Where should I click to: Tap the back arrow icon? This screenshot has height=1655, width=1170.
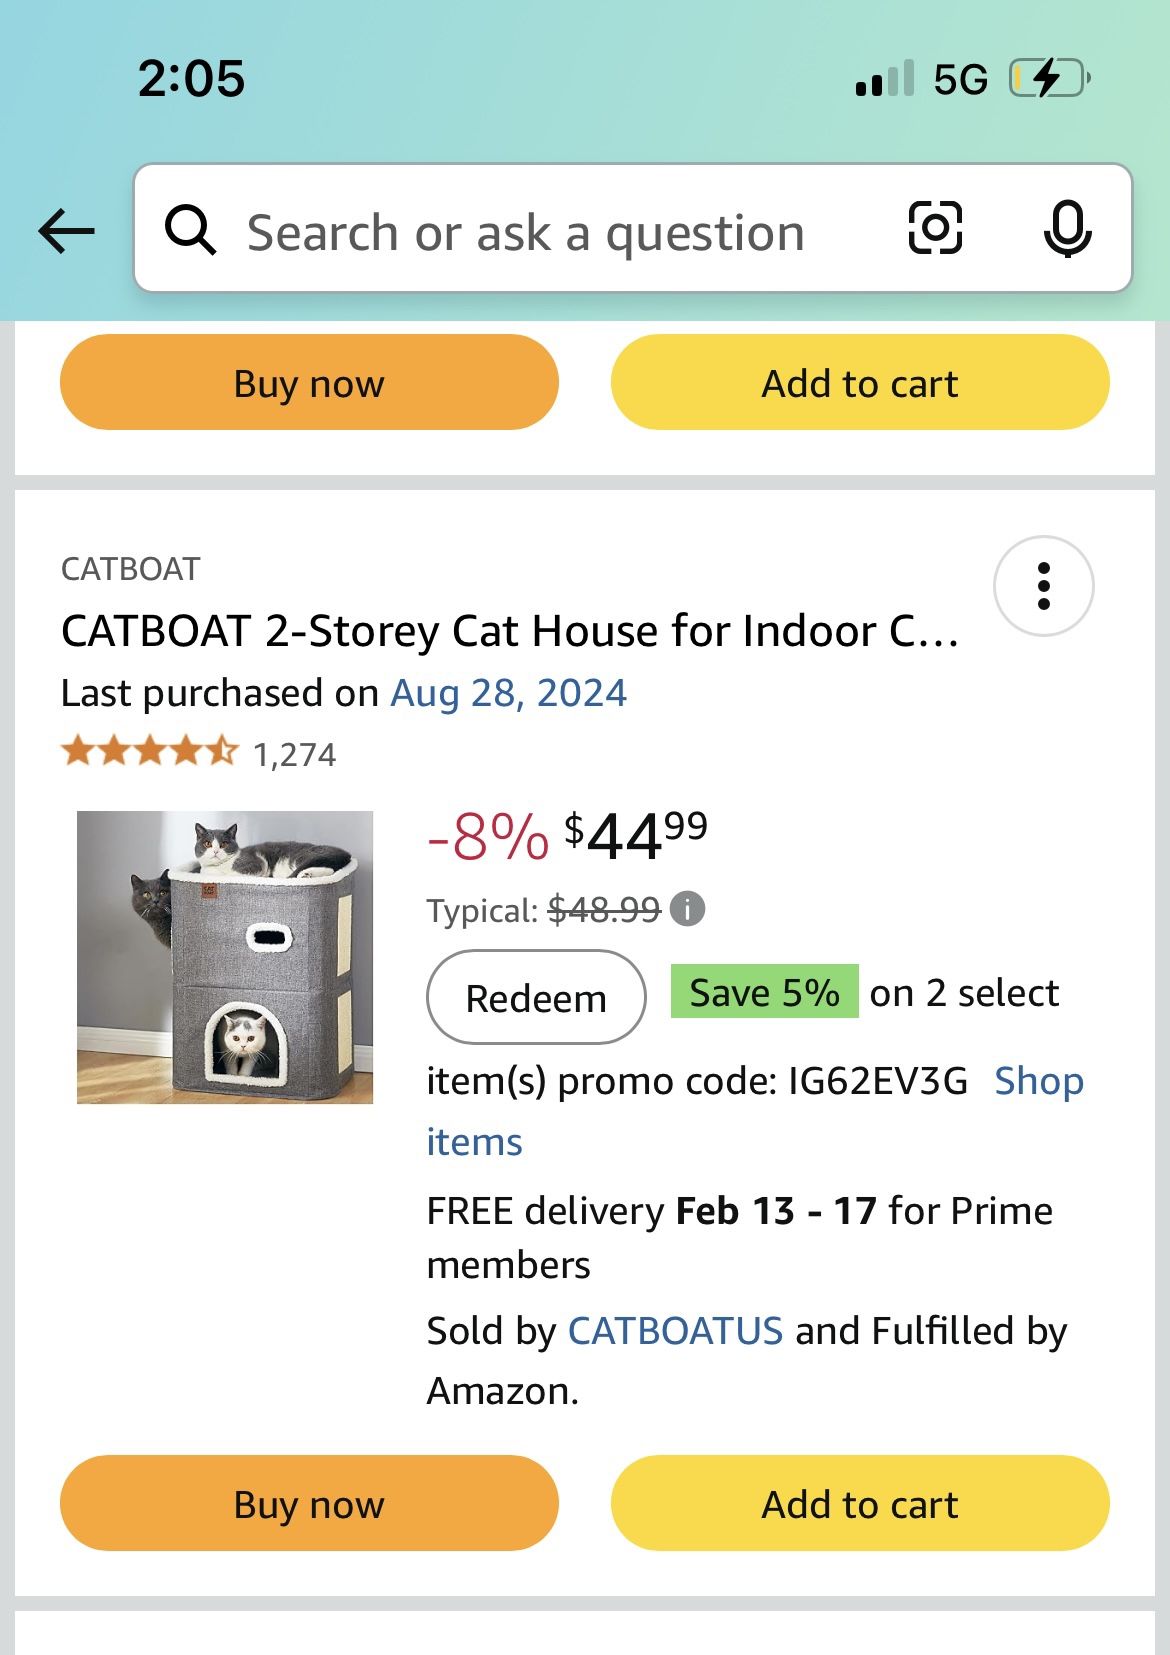(66, 231)
